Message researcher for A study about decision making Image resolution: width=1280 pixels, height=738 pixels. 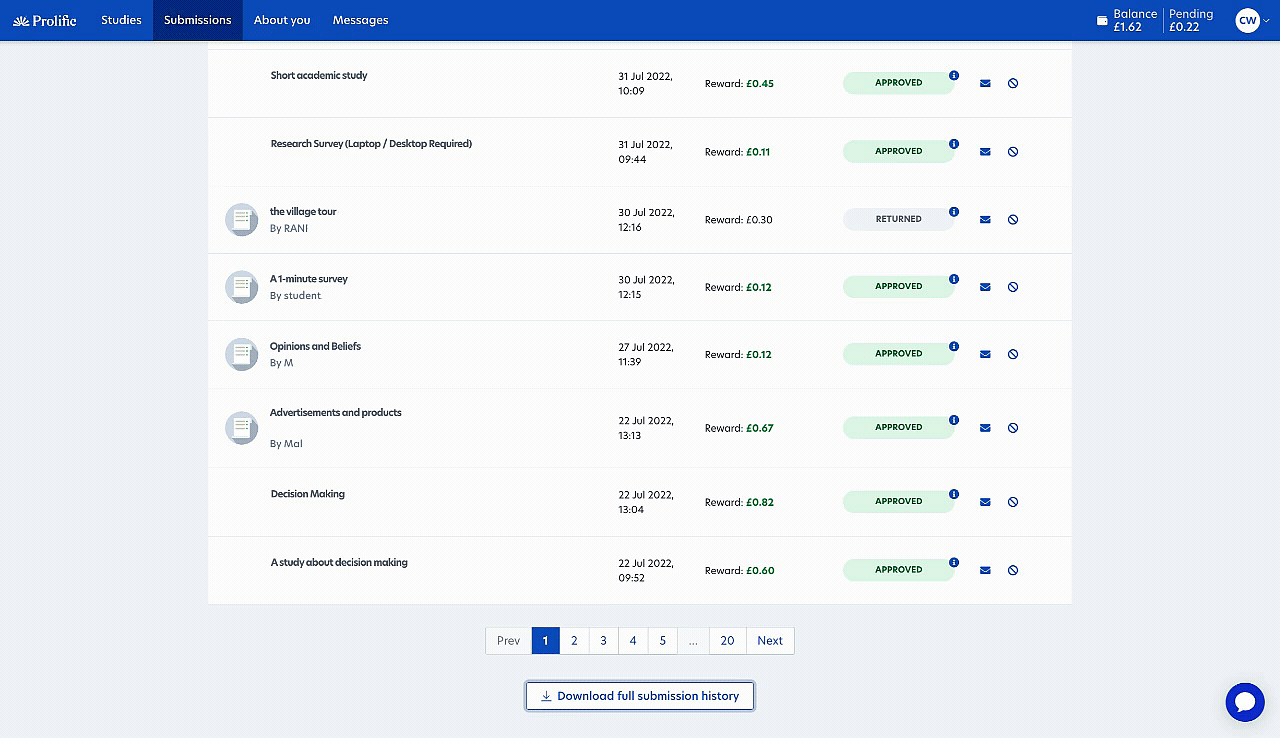985,570
